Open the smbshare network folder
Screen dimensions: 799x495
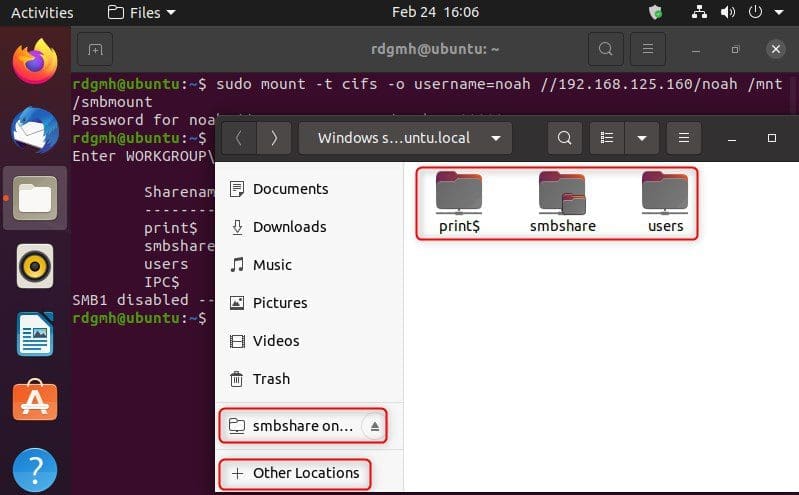click(562, 201)
